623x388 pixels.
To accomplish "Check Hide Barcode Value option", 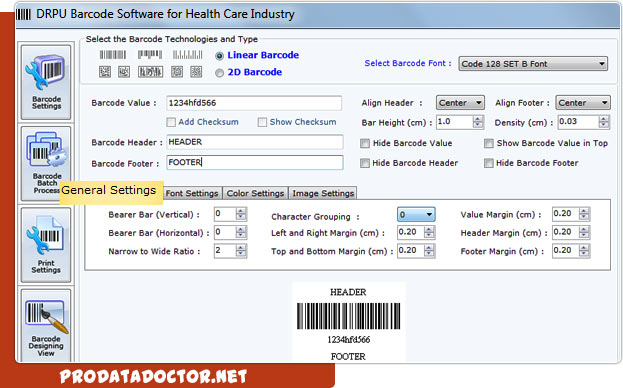I will point(365,143).
